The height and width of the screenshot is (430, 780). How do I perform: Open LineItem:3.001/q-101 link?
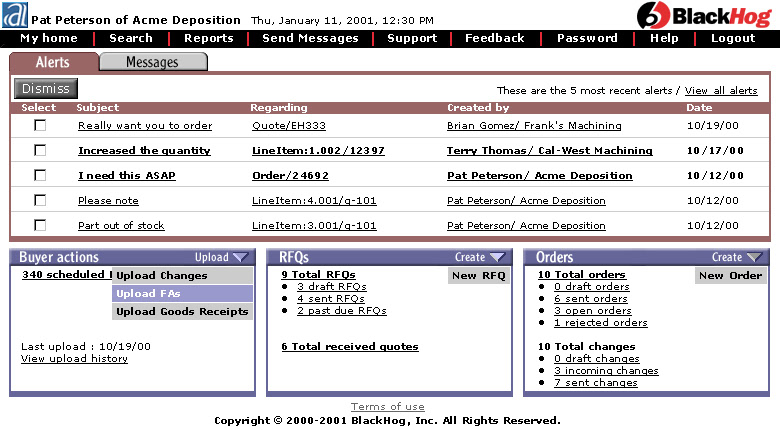point(314,225)
